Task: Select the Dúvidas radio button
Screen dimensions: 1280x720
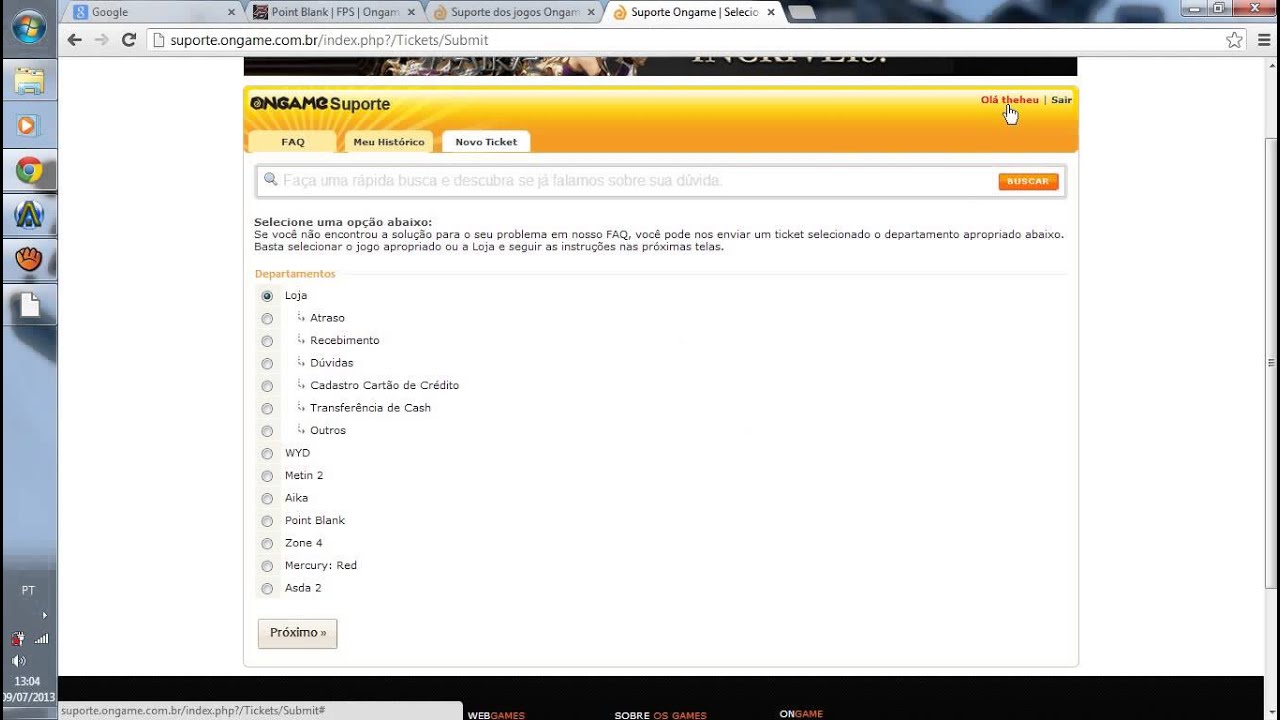Action: pos(267,364)
